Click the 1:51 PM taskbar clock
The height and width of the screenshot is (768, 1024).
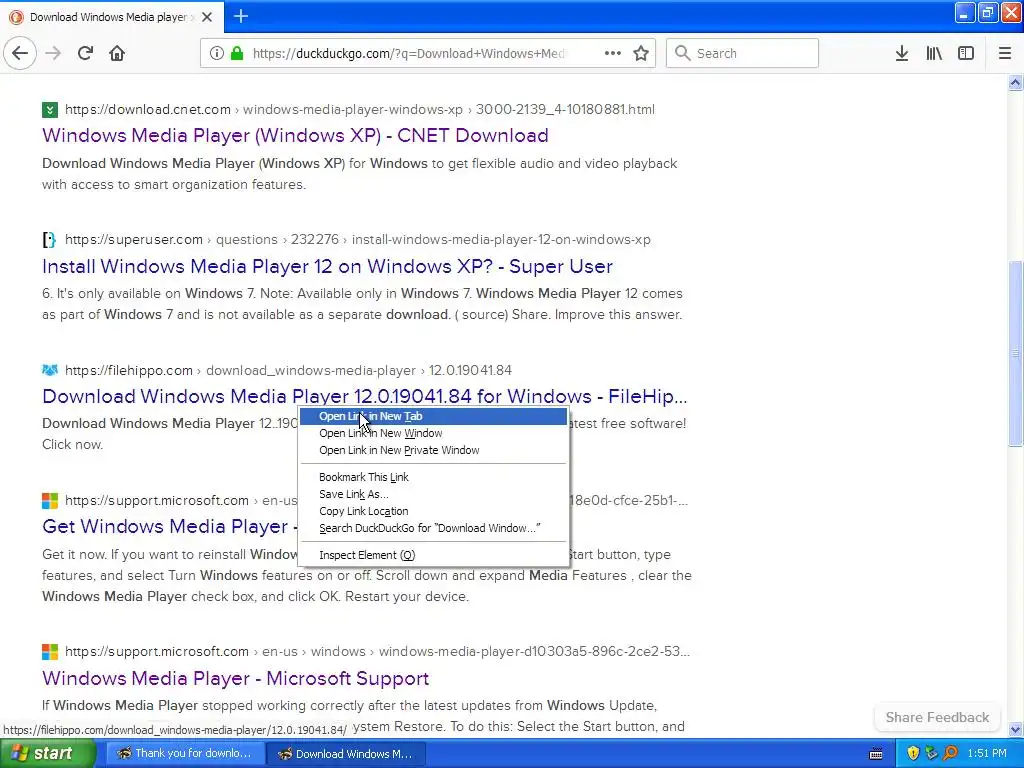(x=987, y=753)
